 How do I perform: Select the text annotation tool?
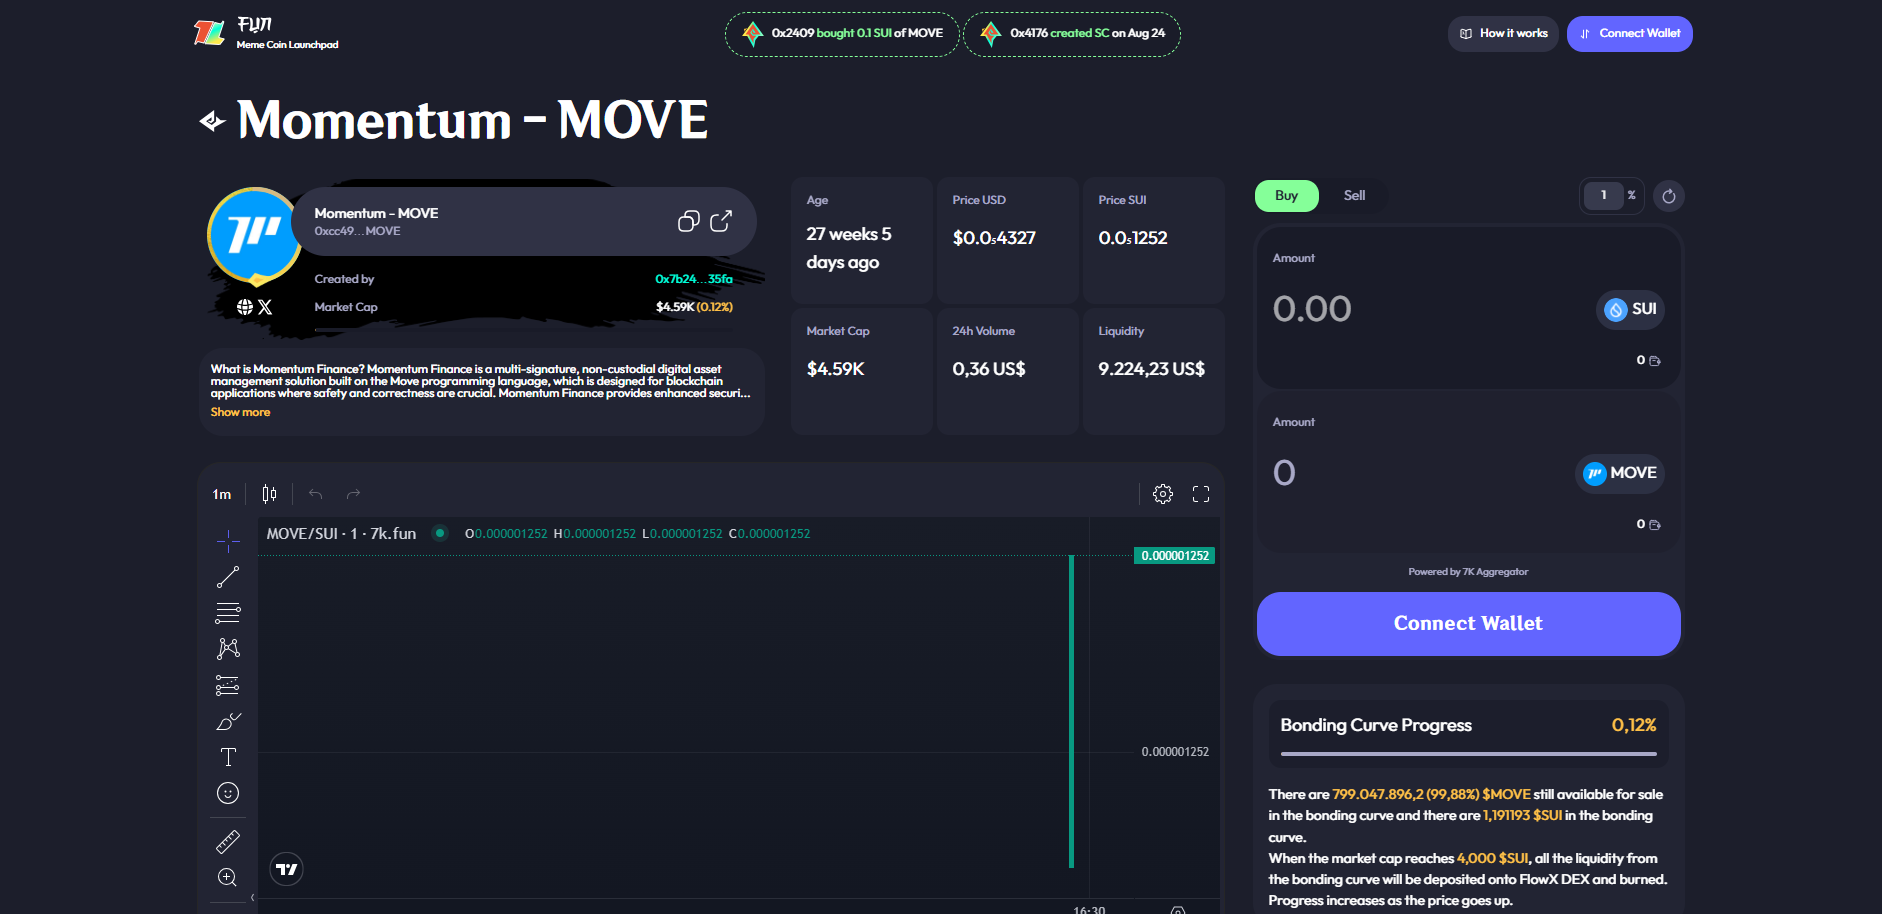[x=228, y=757]
